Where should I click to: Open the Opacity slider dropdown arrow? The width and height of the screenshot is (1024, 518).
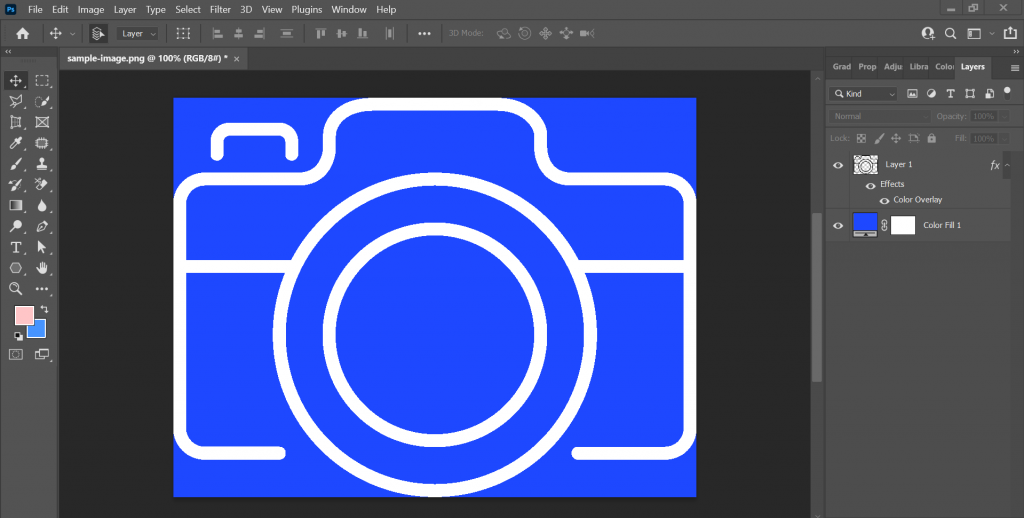click(1003, 116)
